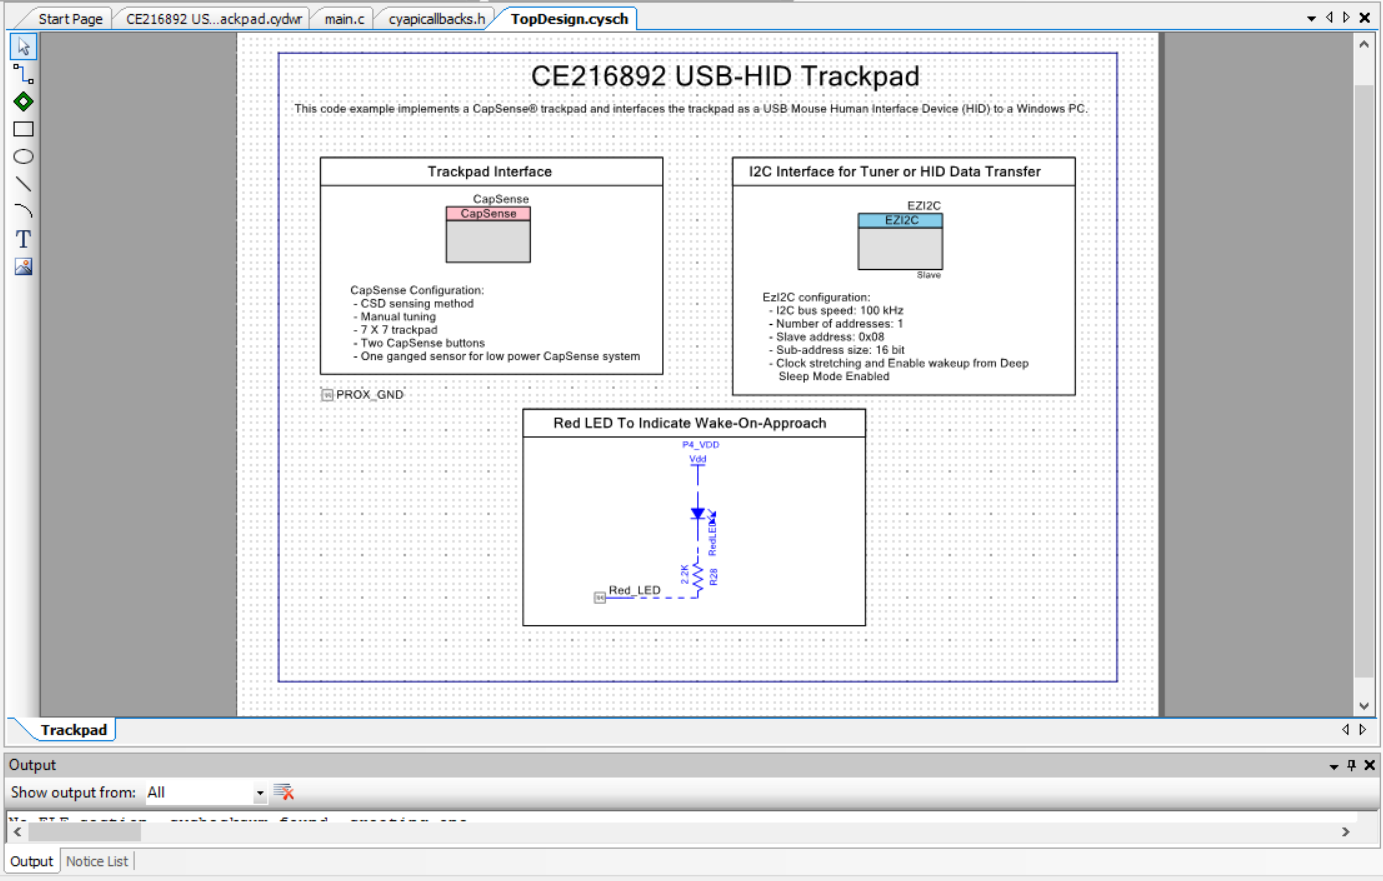
Task: Clear the output window messages
Action: pyautogui.click(x=283, y=790)
